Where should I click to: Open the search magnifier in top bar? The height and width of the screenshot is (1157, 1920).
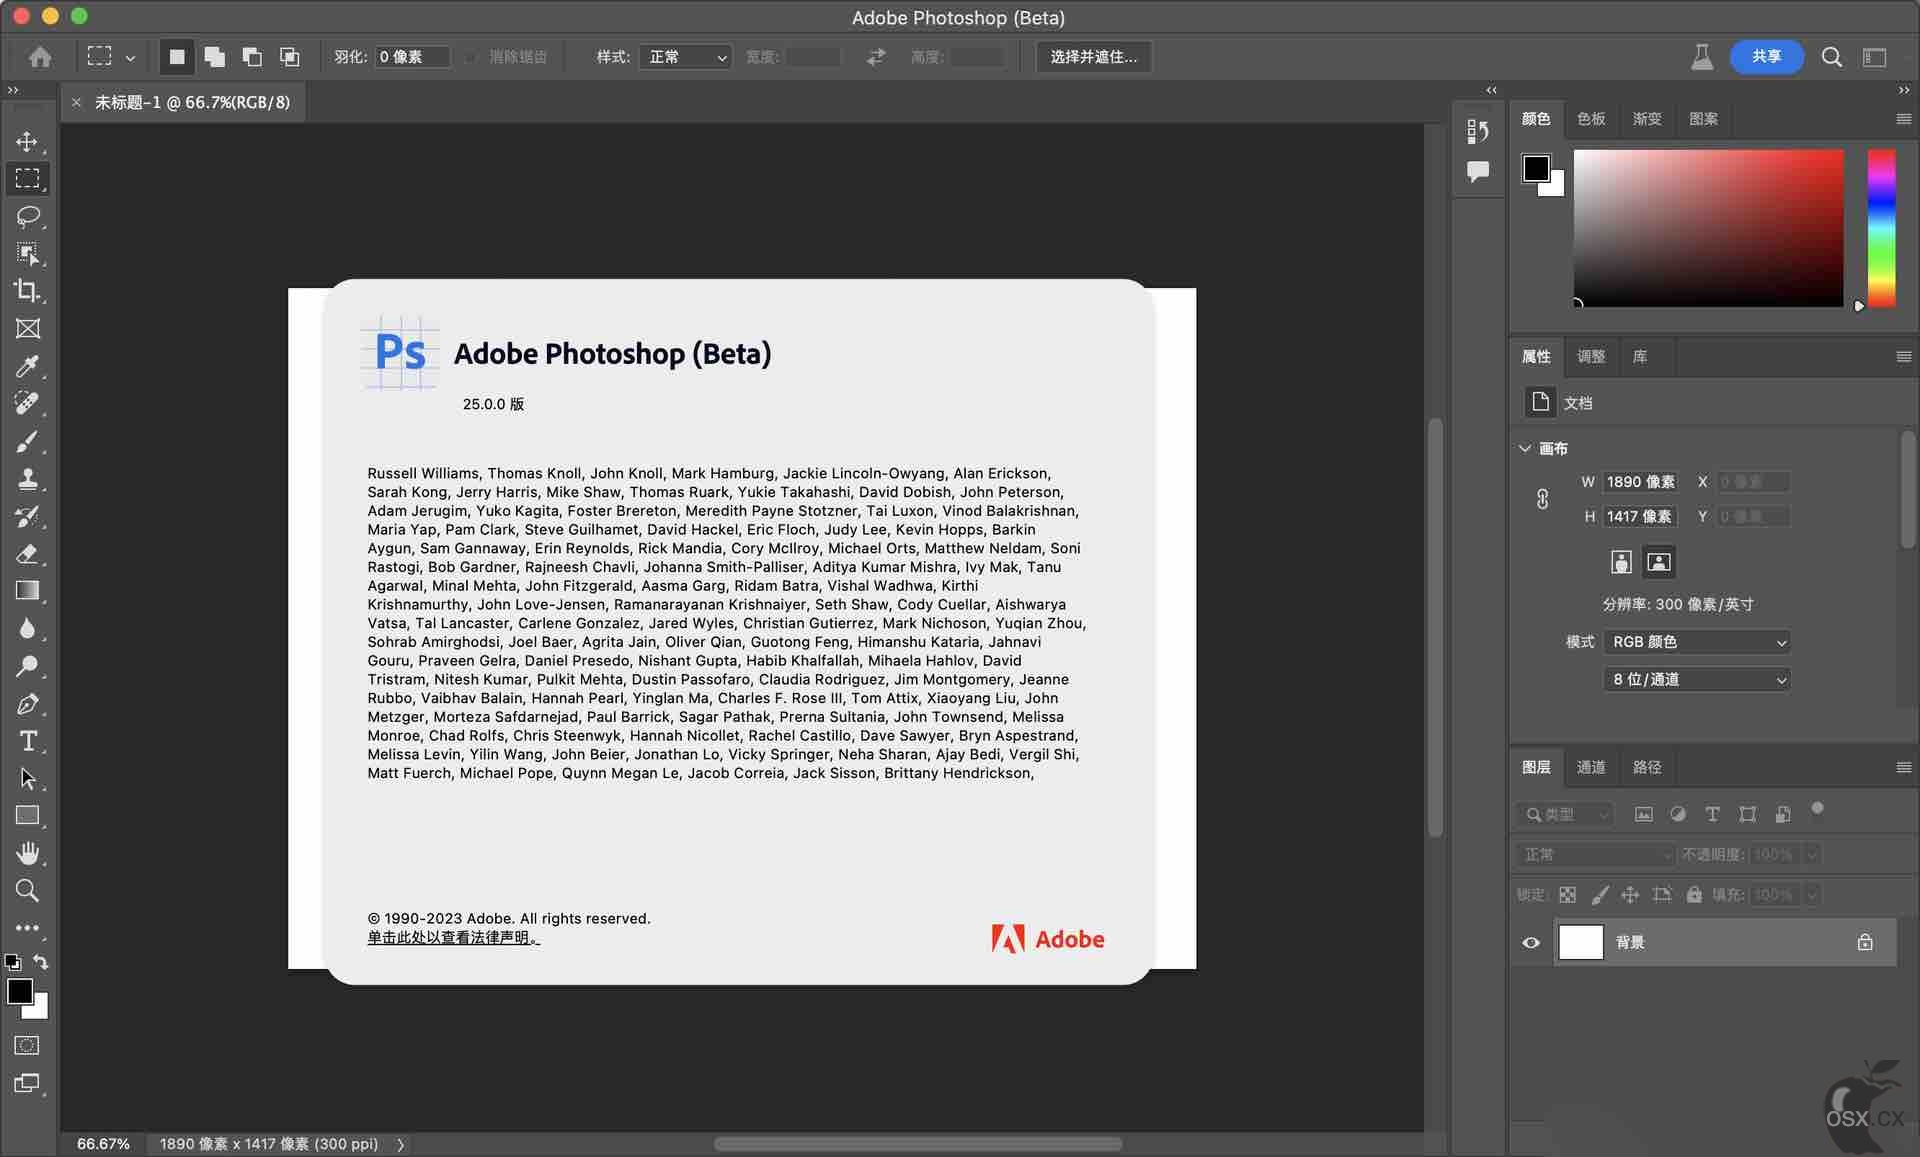click(x=1831, y=57)
